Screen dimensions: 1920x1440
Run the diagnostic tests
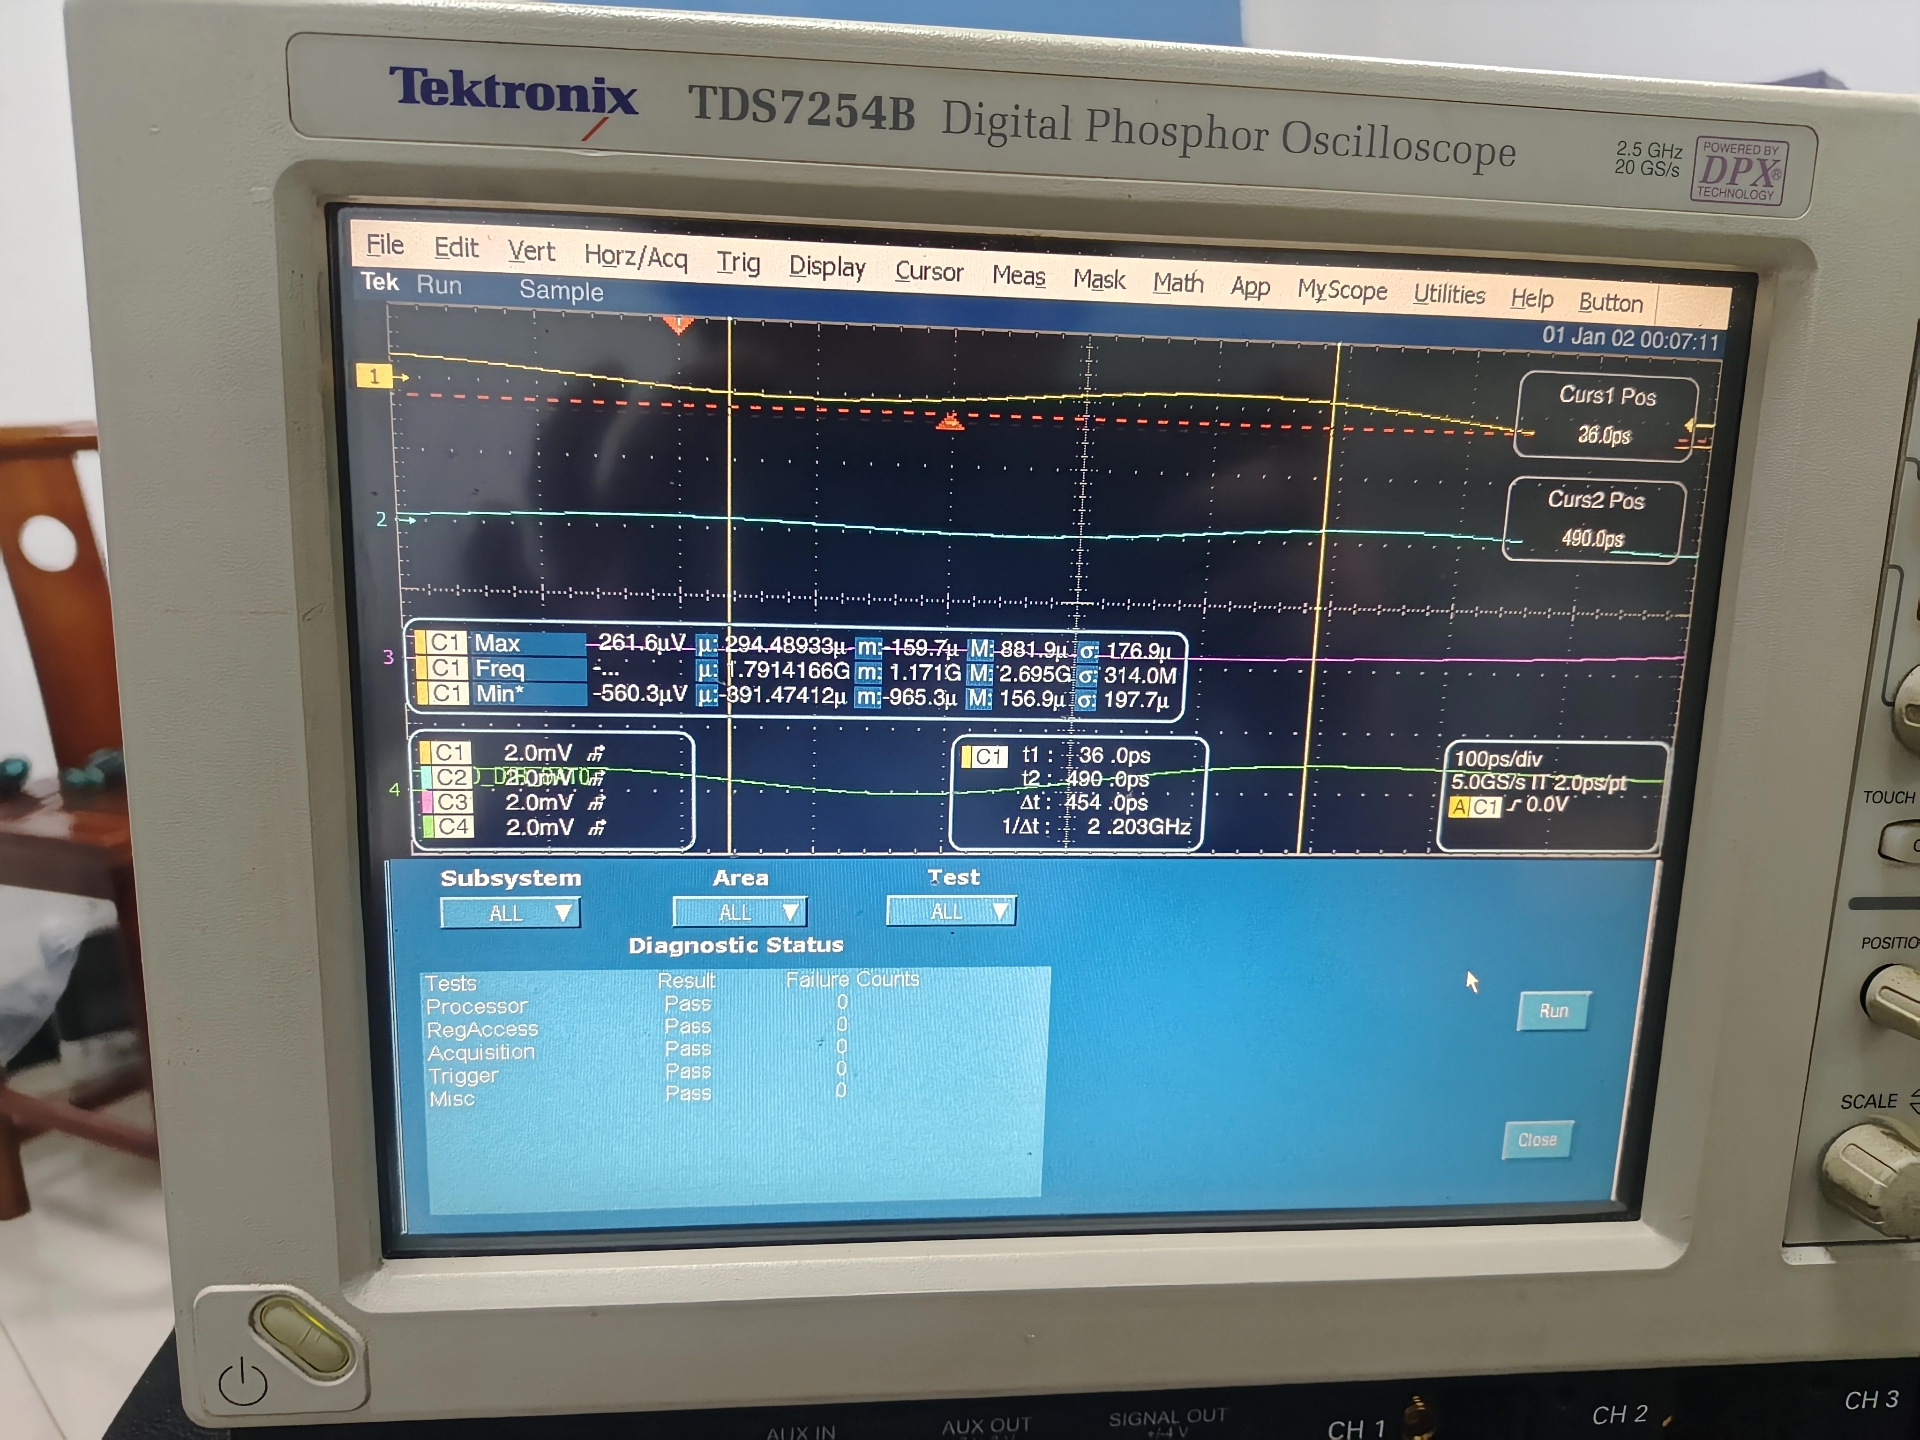(x=1553, y=1011)
